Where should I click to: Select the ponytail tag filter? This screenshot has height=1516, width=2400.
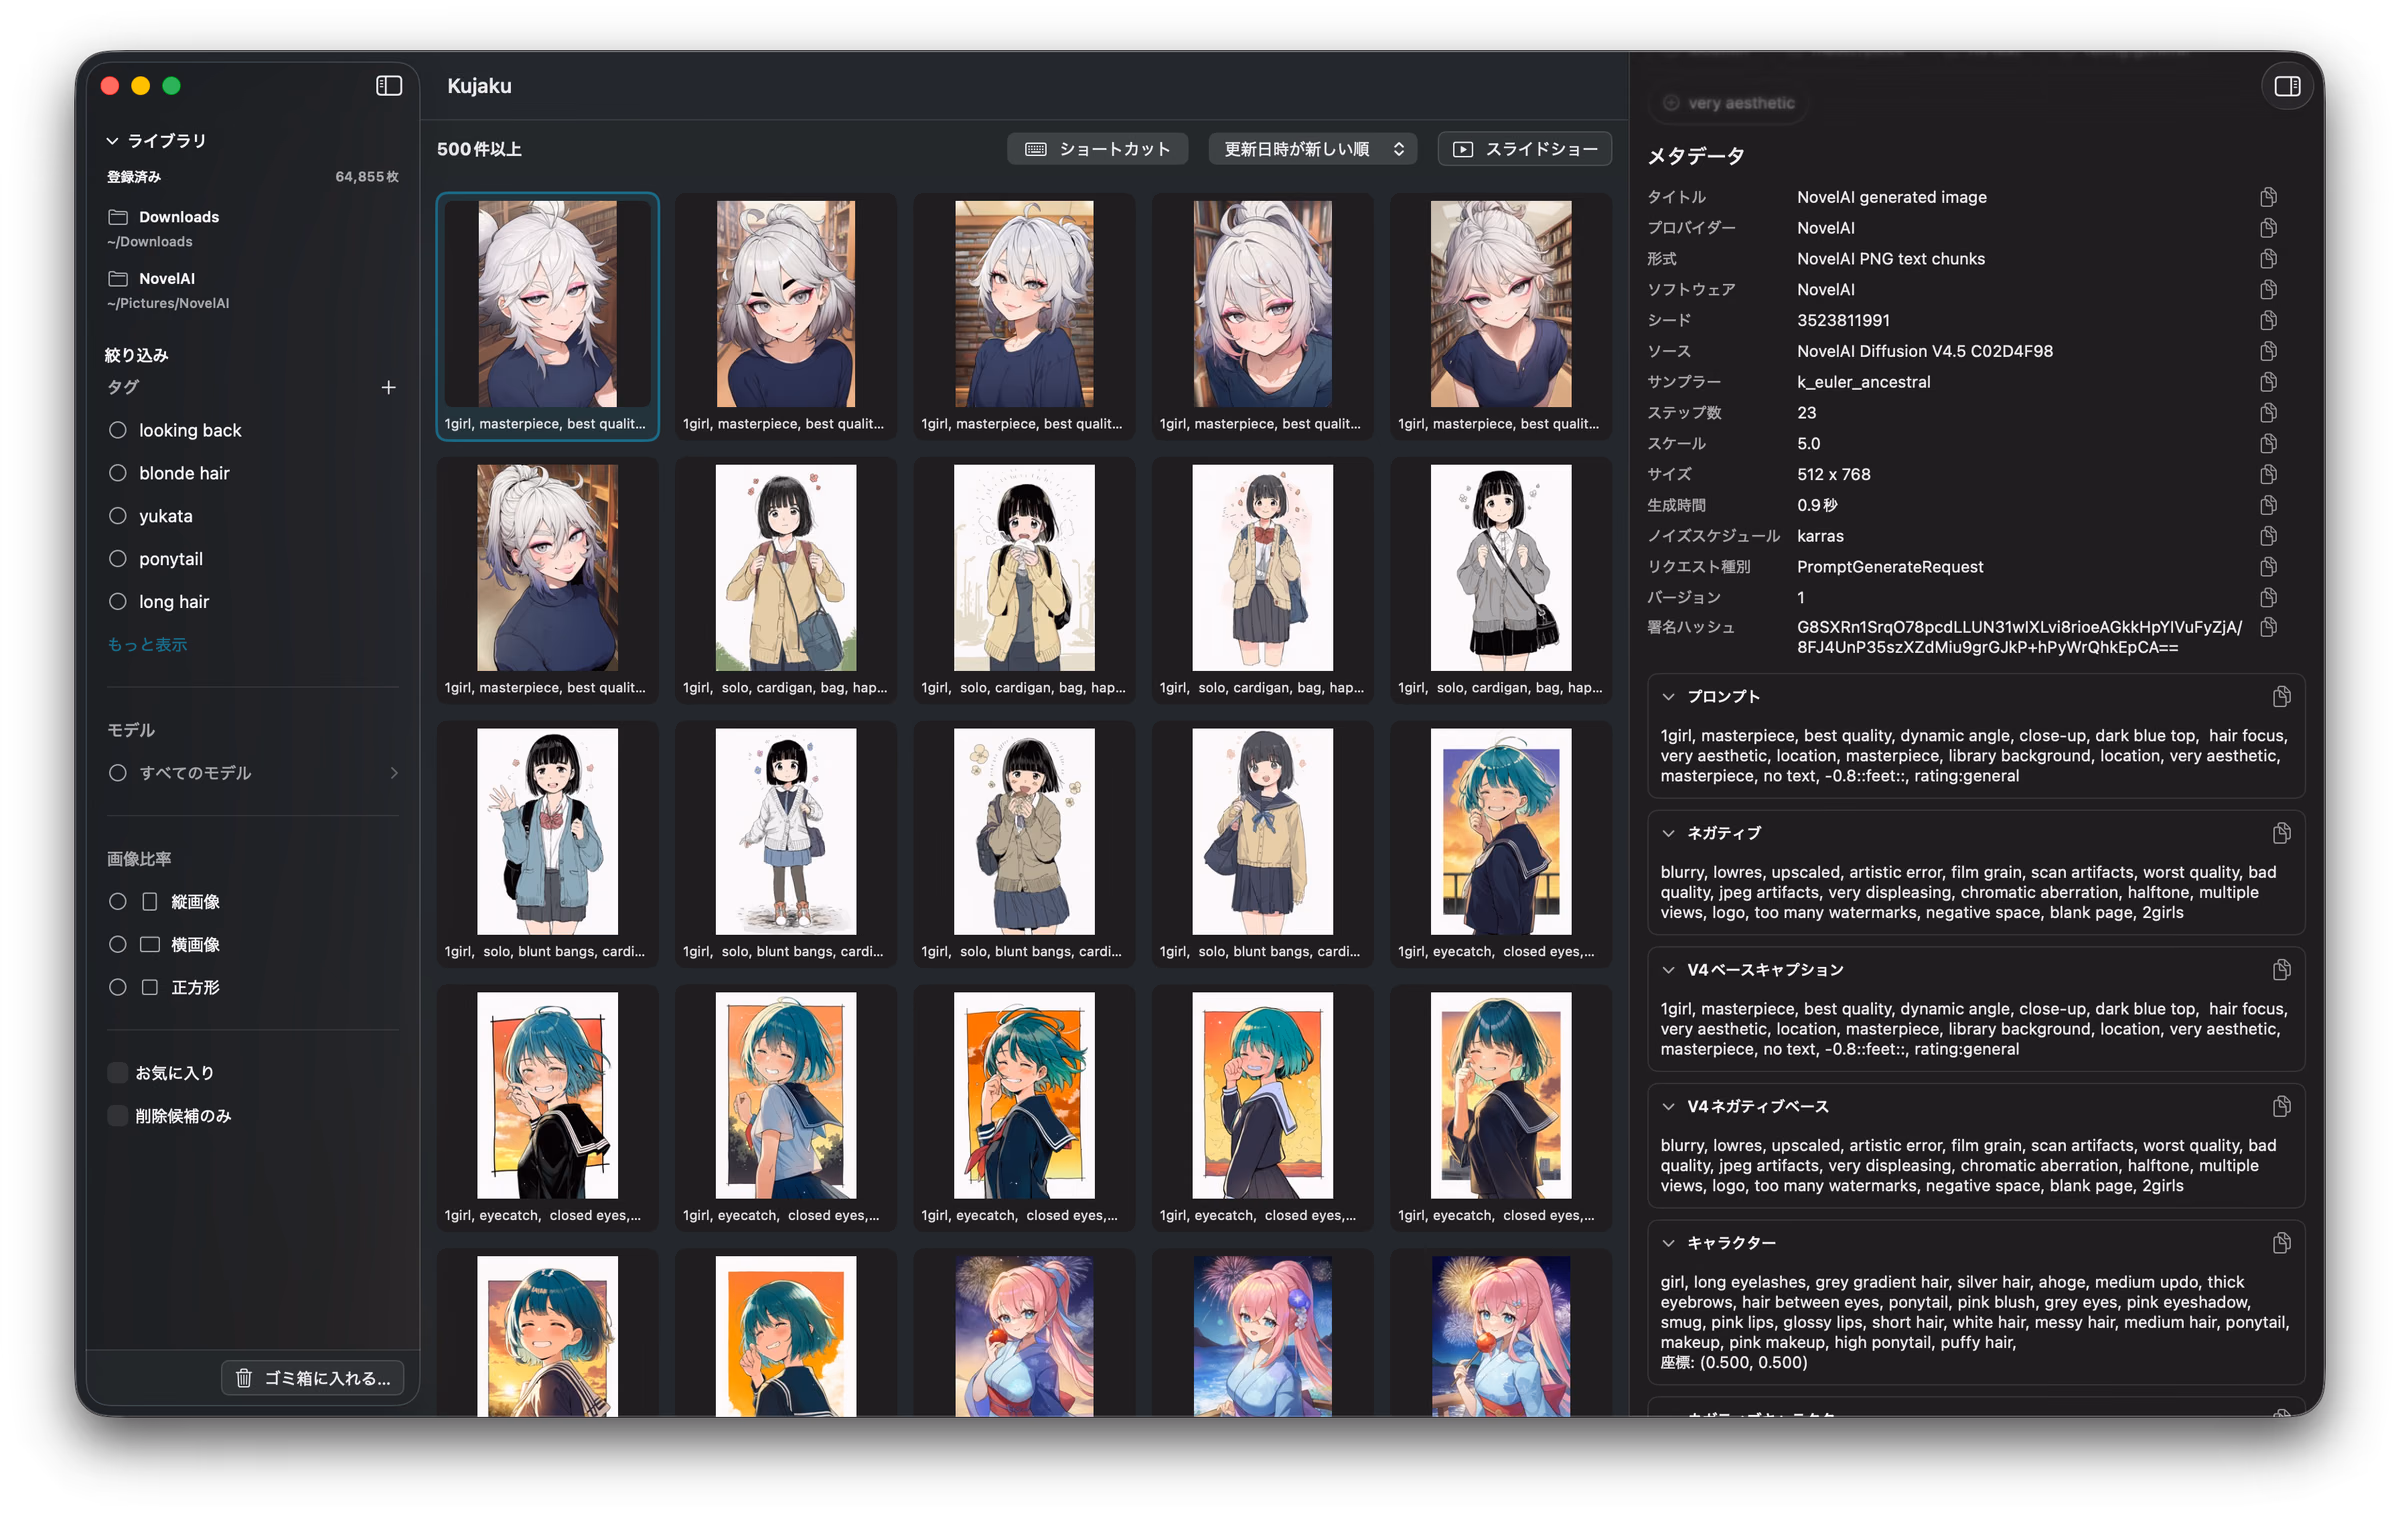click(117, 559)
